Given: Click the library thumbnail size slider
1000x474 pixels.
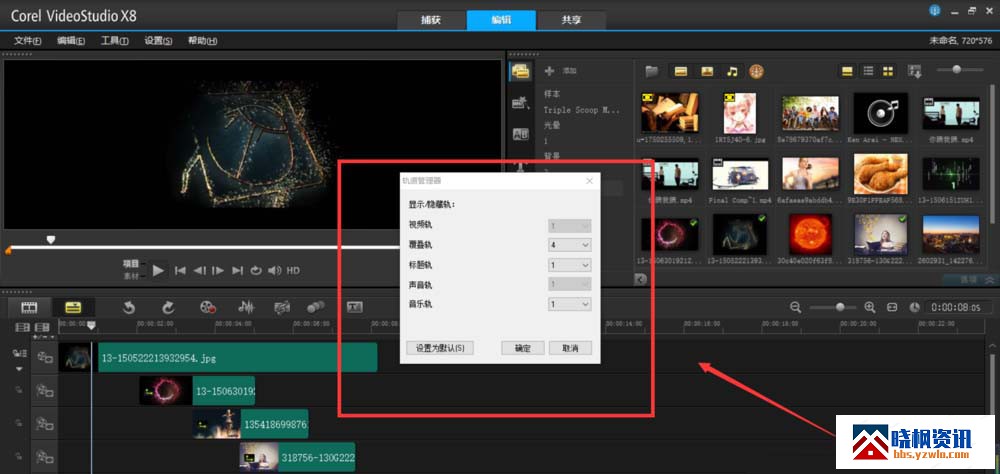Looking at the screenshot, I should [x=957, y=70].
